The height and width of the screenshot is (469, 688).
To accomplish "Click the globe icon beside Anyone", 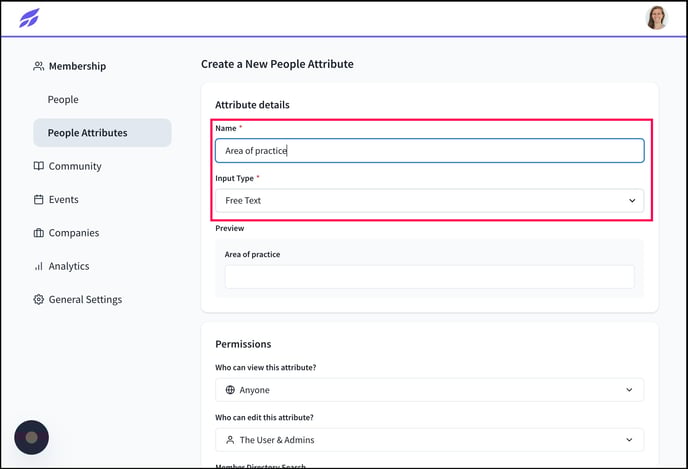I will click(x=230, y=390).
